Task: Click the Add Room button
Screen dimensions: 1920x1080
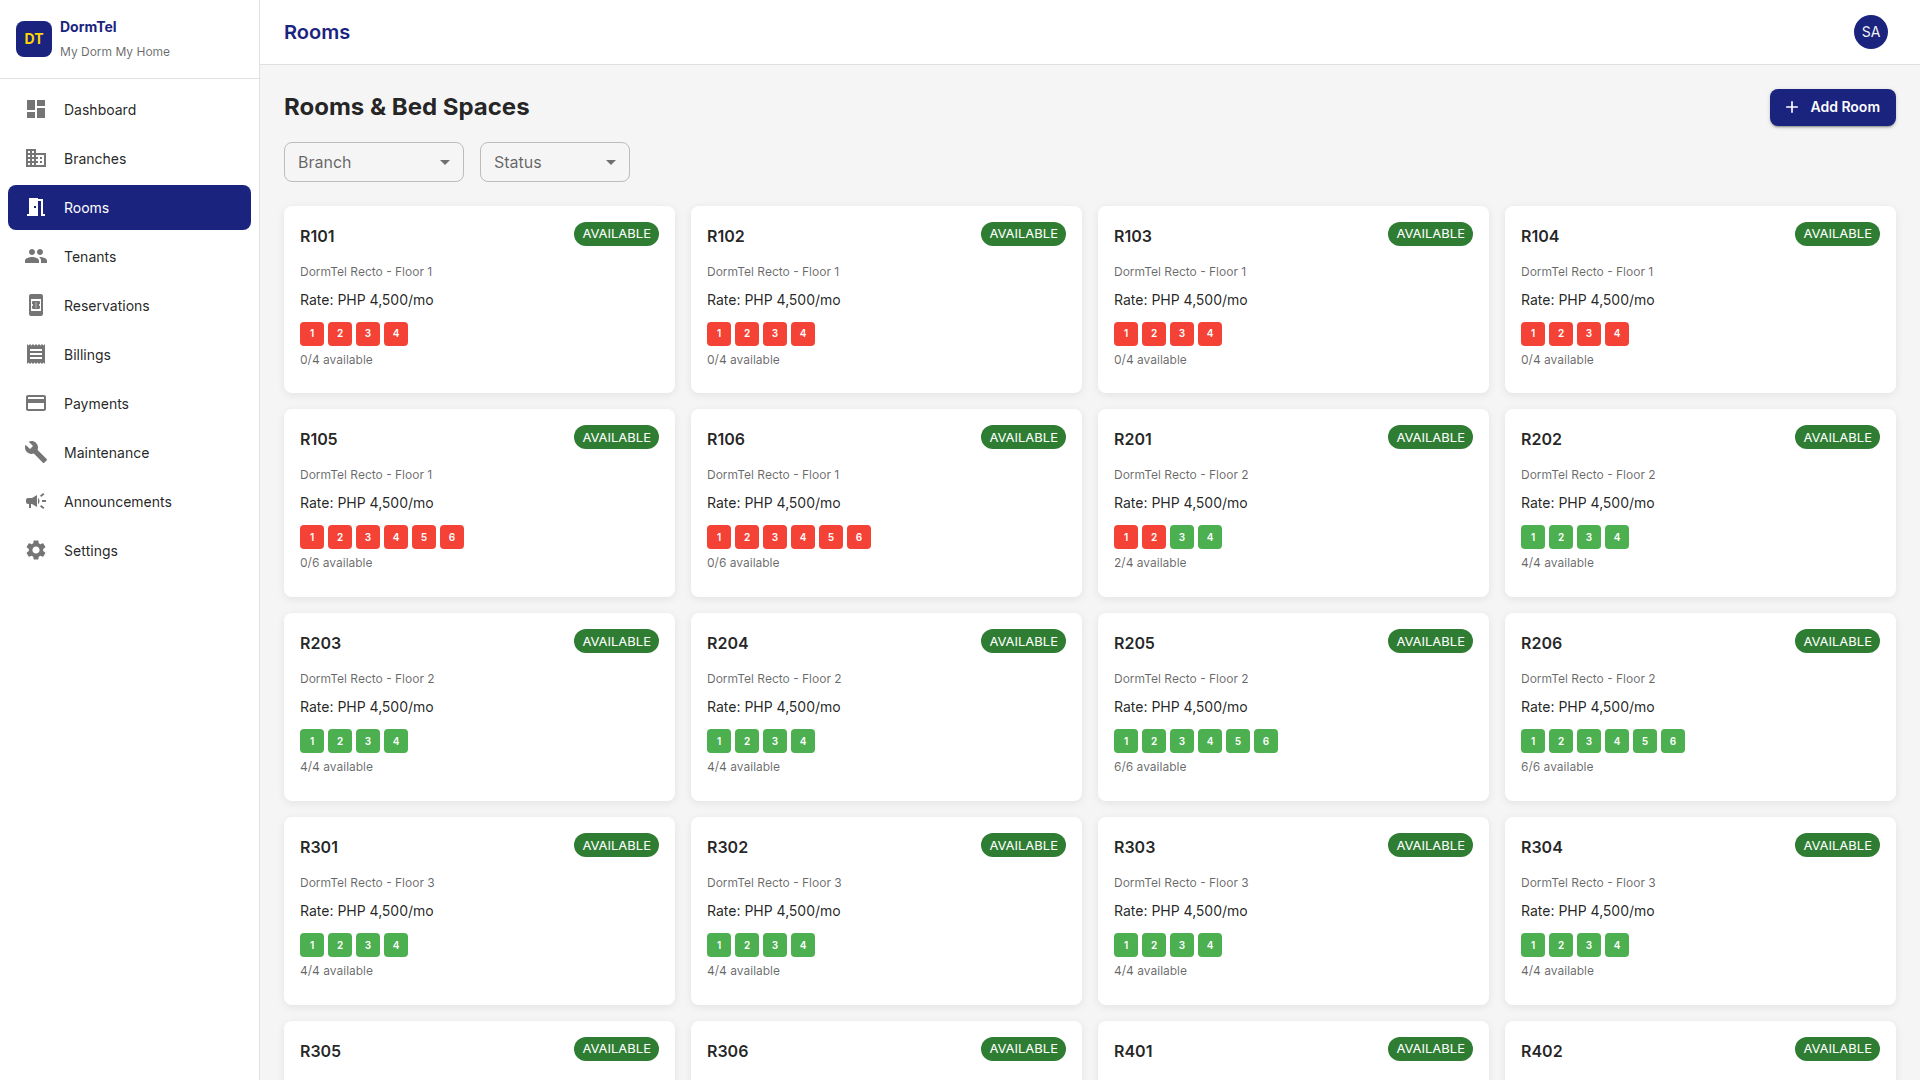Action: [x=1832, y=107]
